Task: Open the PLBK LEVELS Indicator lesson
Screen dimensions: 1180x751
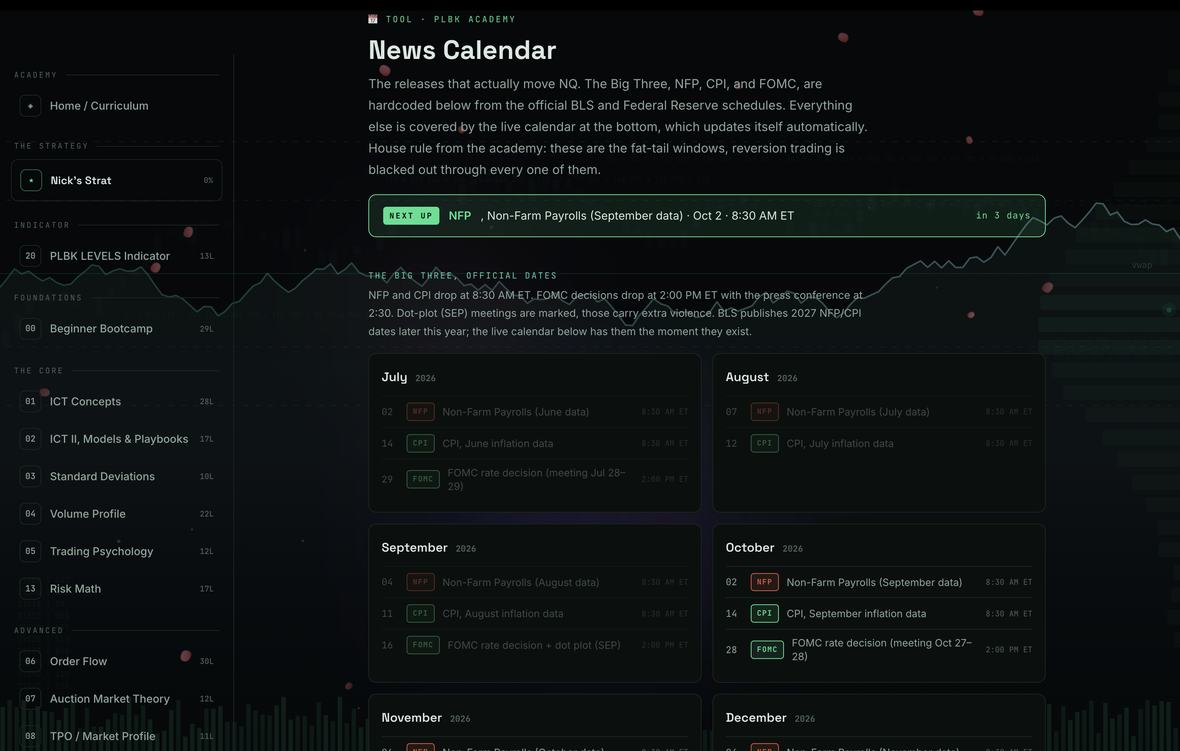Action: point(117,256)
